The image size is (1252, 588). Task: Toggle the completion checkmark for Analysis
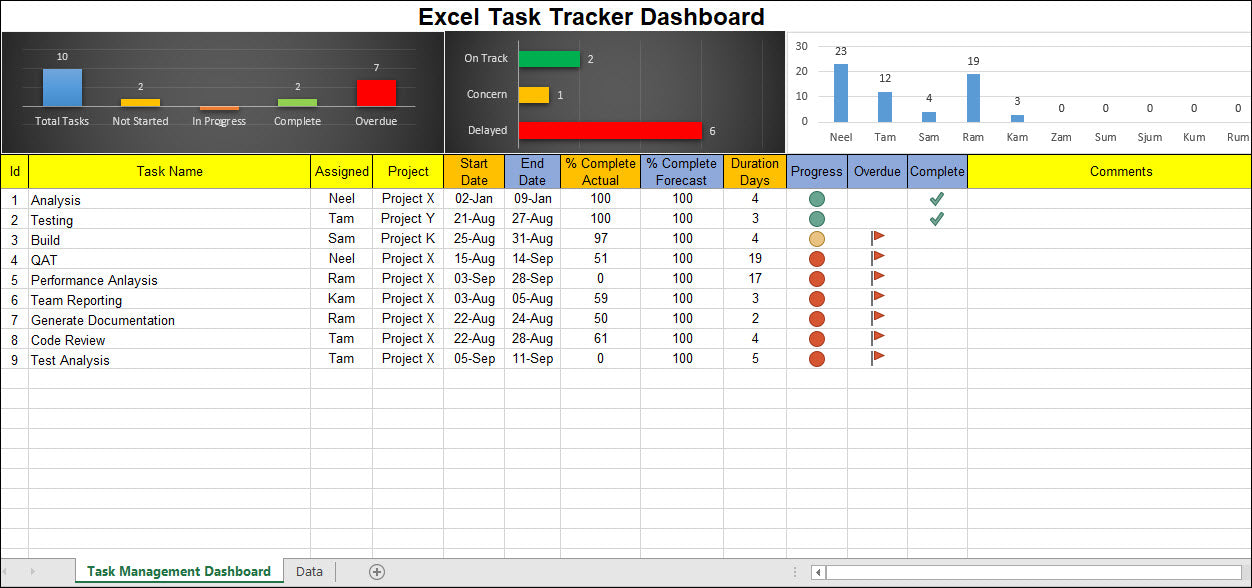tap(936, 198)
